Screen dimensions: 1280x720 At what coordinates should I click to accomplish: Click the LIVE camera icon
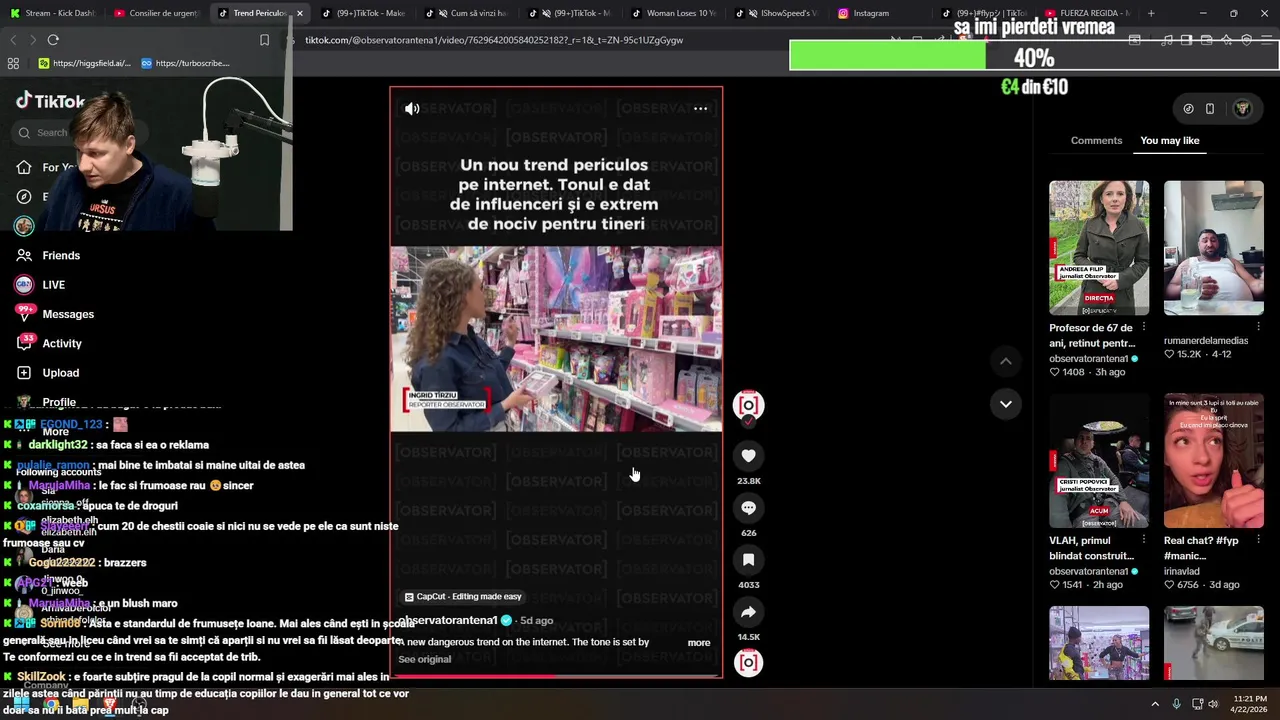point(24,285)
